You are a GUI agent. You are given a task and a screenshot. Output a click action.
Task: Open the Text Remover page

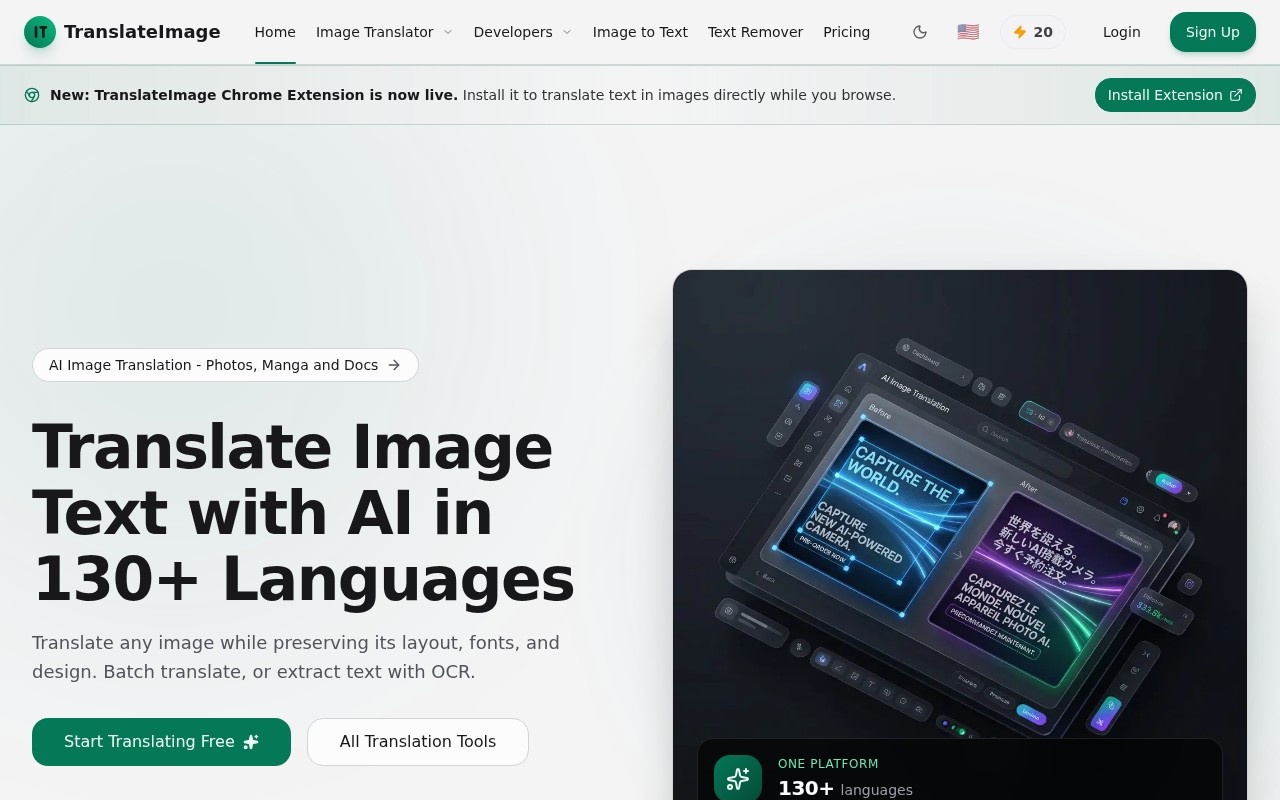click(755, 32)
